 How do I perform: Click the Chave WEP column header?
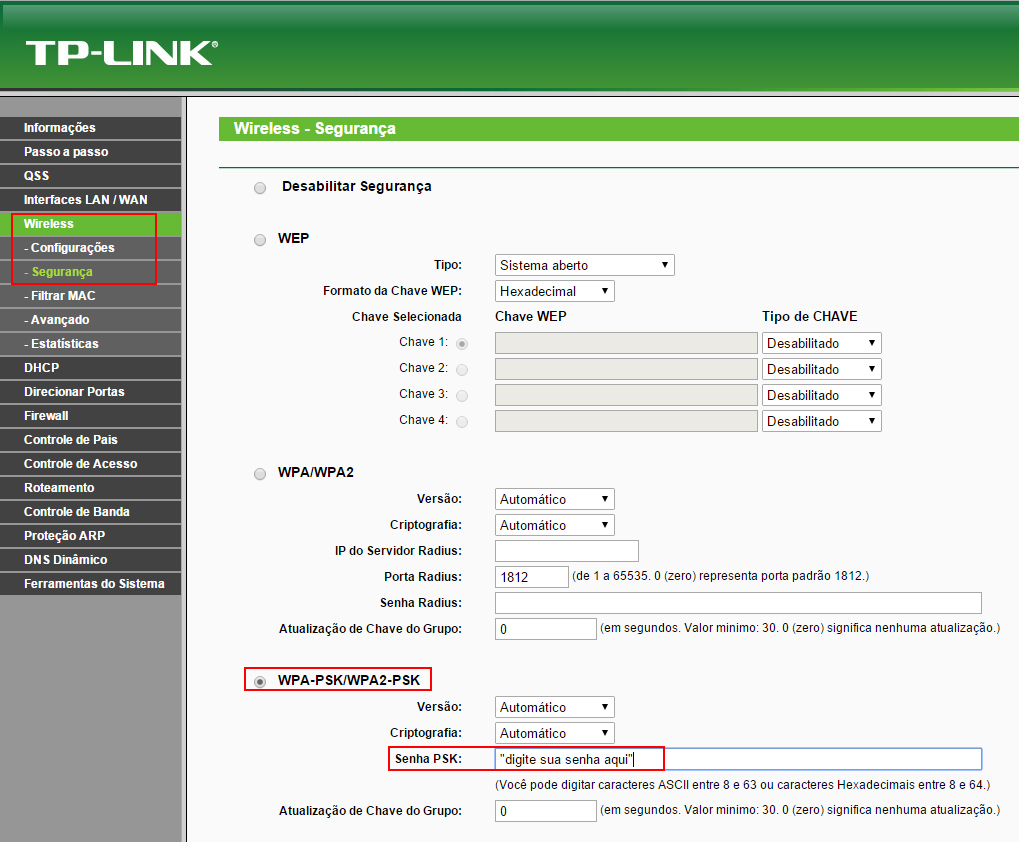click(530, 316)
